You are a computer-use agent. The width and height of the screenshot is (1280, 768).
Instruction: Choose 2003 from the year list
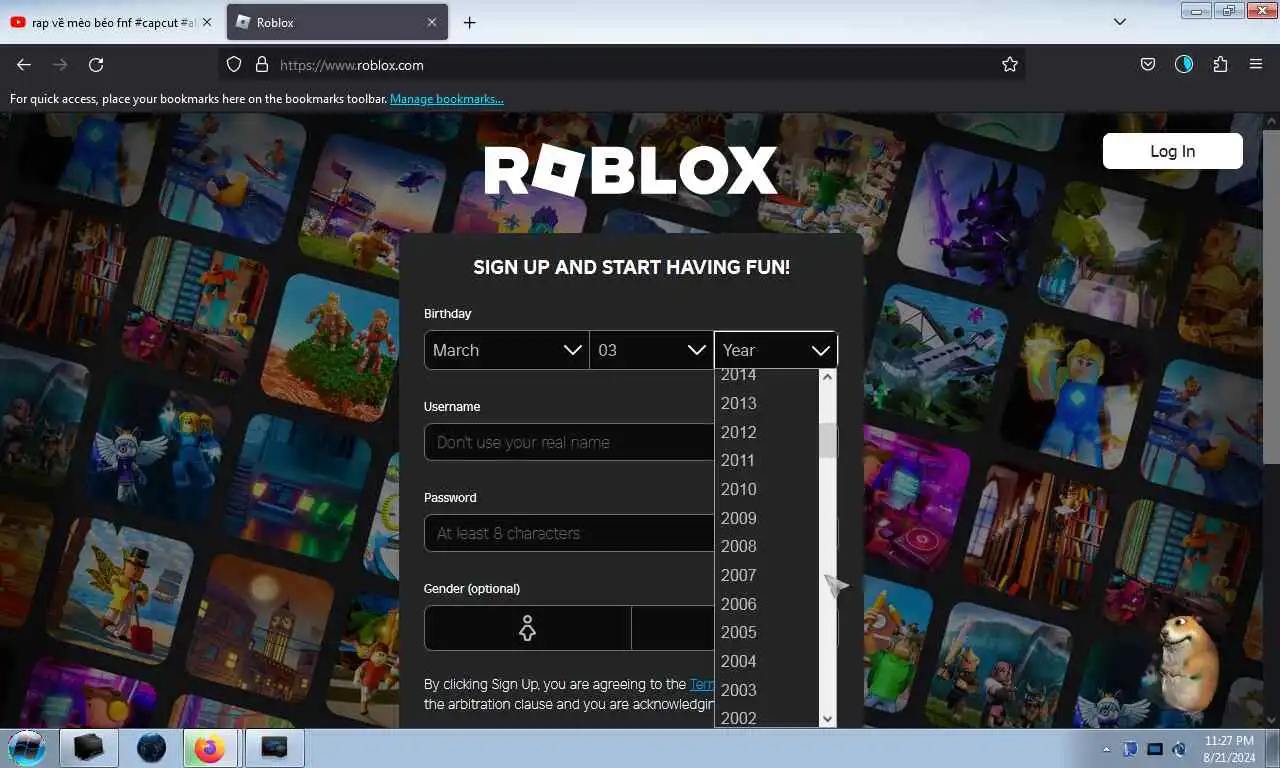(x=767, y=690)
